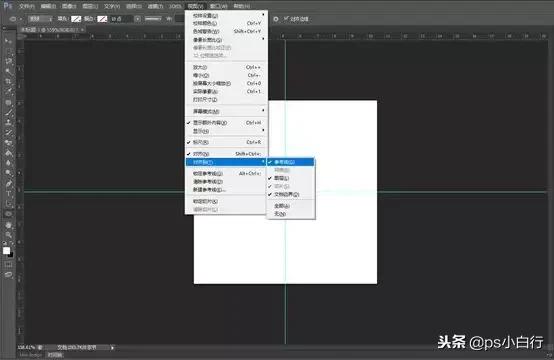
Task: Click the stroke width input field
Action: tap(121, 19)
